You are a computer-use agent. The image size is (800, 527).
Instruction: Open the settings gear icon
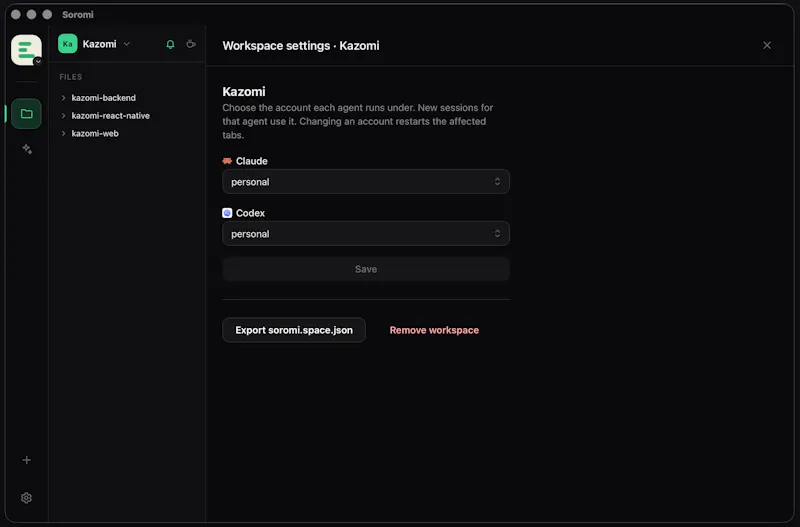[x=27, y=498]
